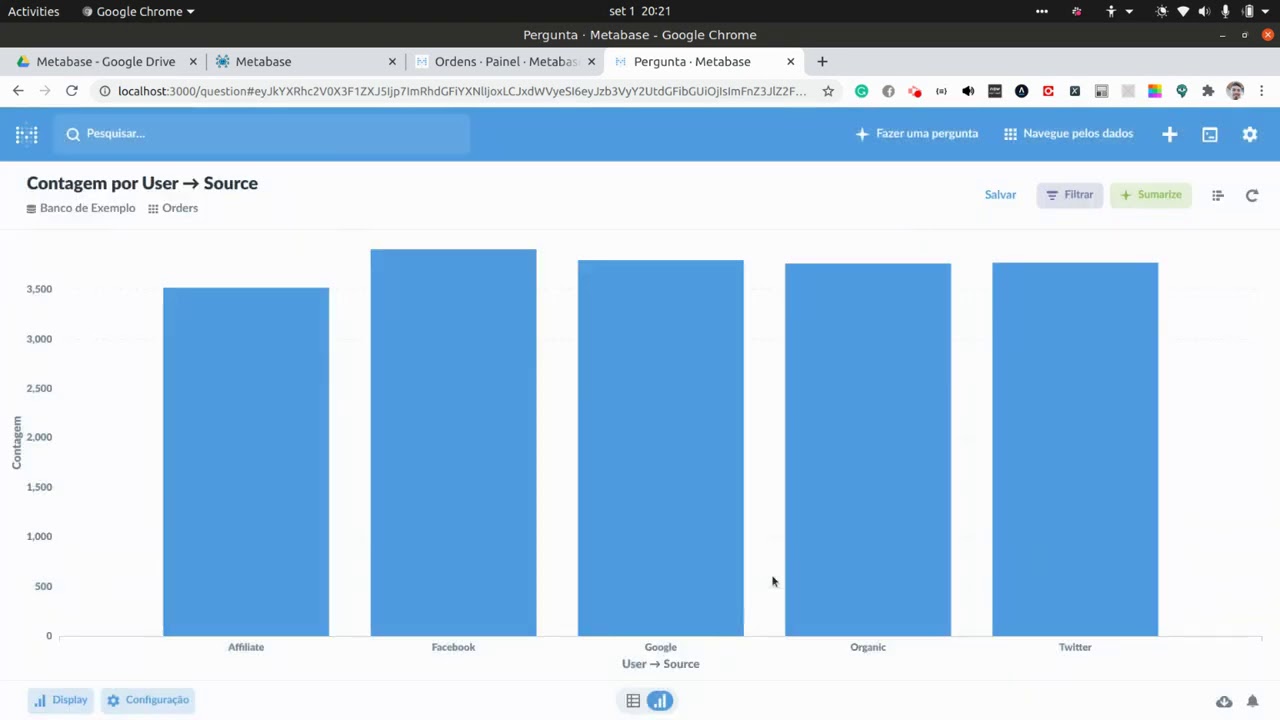This screenshot has width=1280, height=720.
Task: Click the Contagem por User → Source title
Action: [x=142, y=183]
